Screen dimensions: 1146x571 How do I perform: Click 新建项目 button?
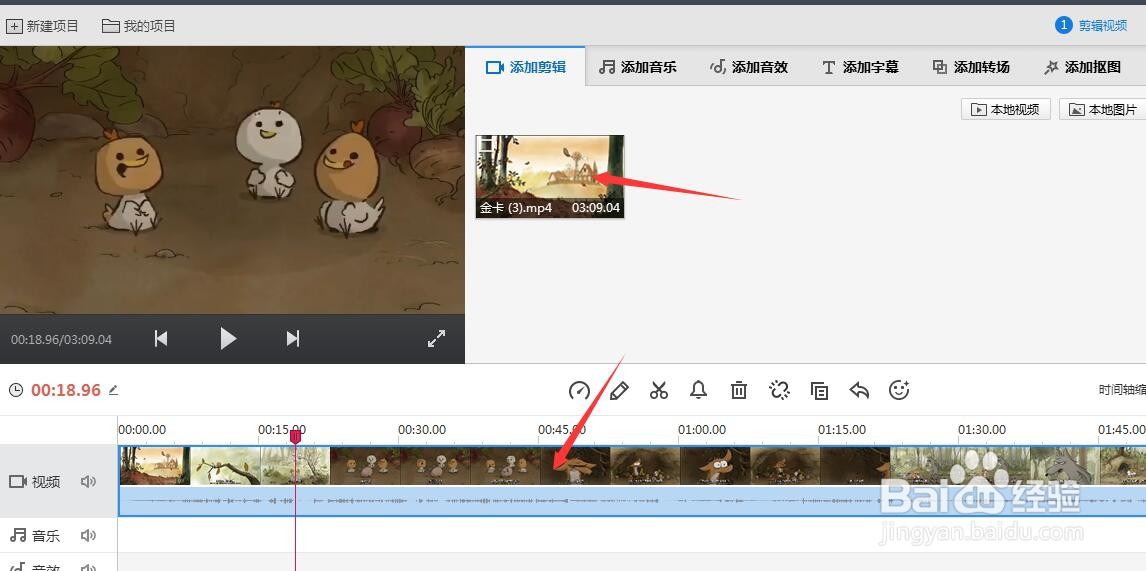42,26
